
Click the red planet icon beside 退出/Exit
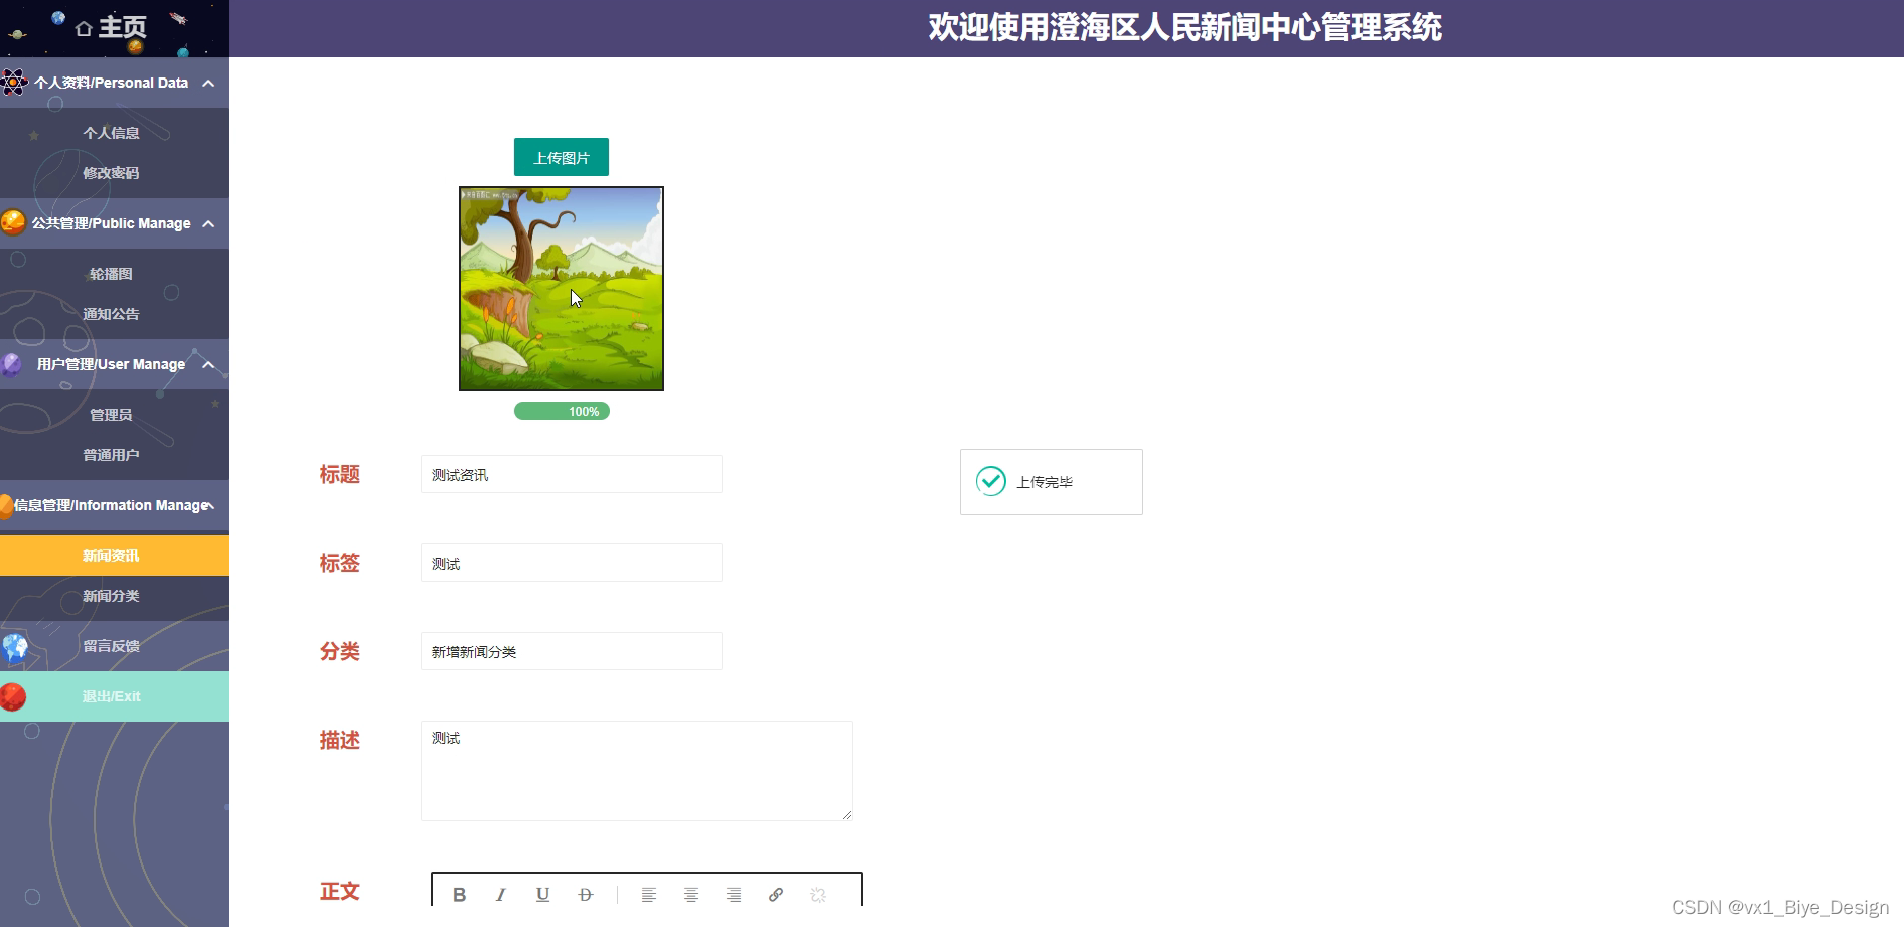13,696
